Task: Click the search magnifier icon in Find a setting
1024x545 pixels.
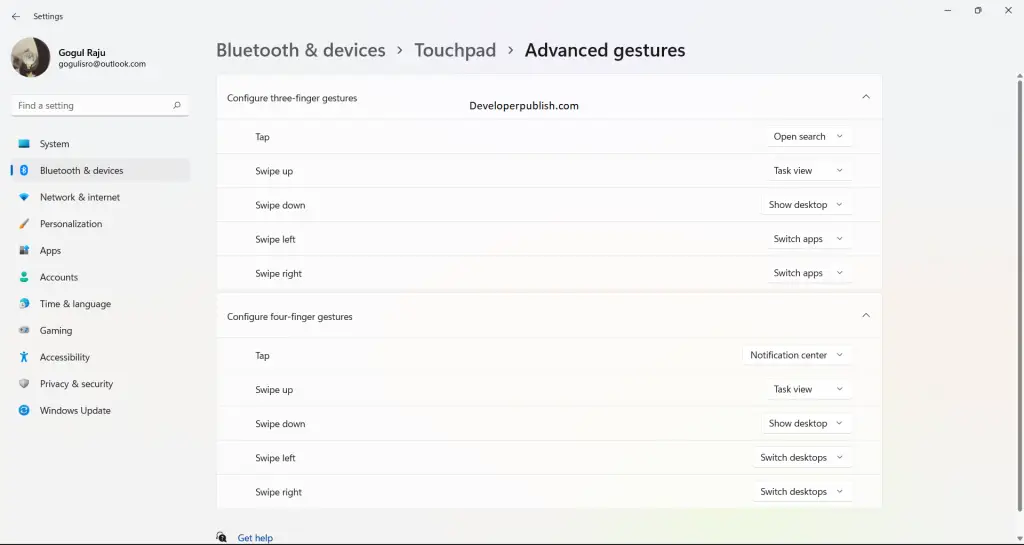Action: click(x=176, y=105)
